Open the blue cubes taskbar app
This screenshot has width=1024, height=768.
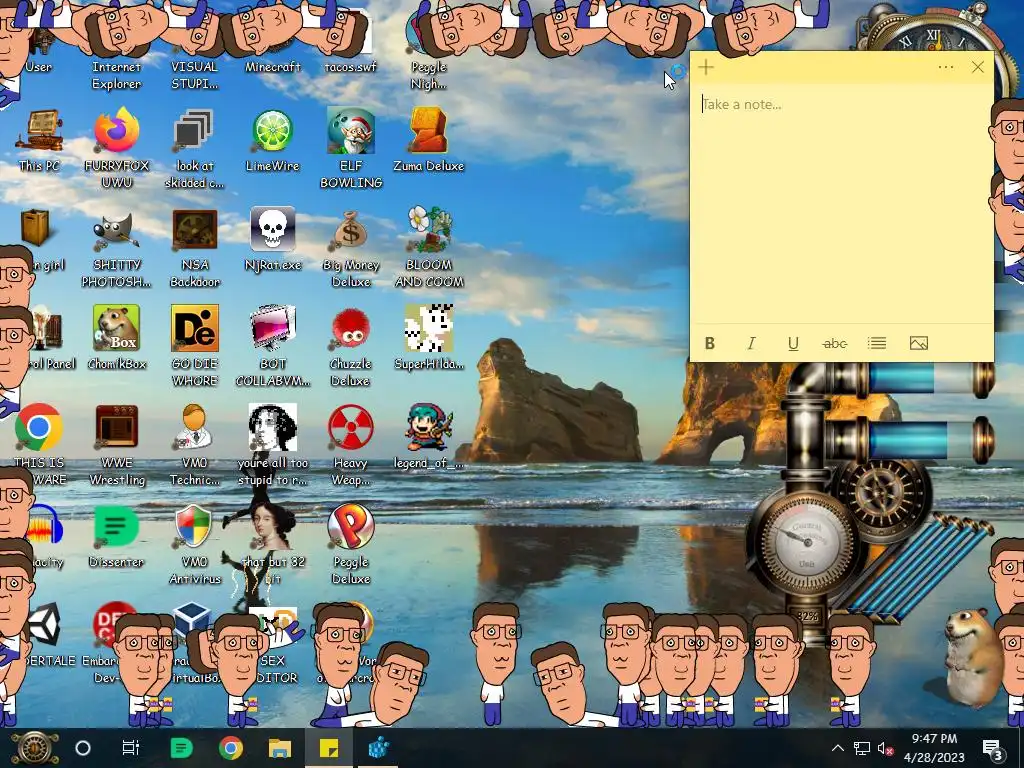point(379,748)
